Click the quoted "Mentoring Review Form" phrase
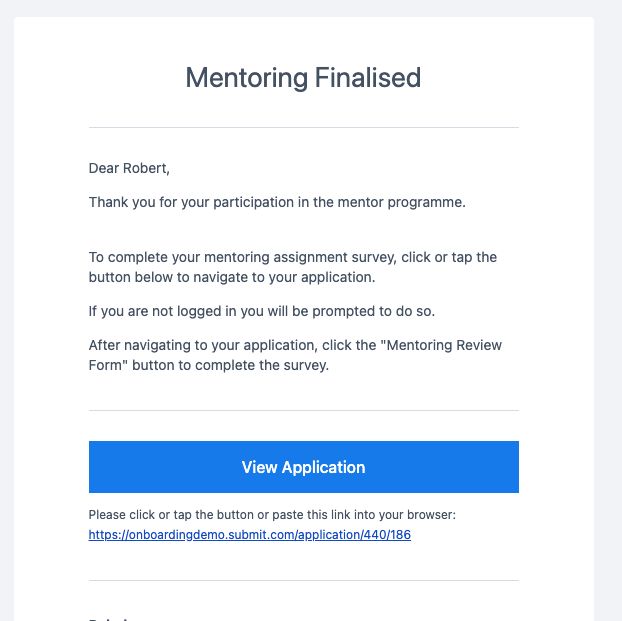 pos(295,355)
